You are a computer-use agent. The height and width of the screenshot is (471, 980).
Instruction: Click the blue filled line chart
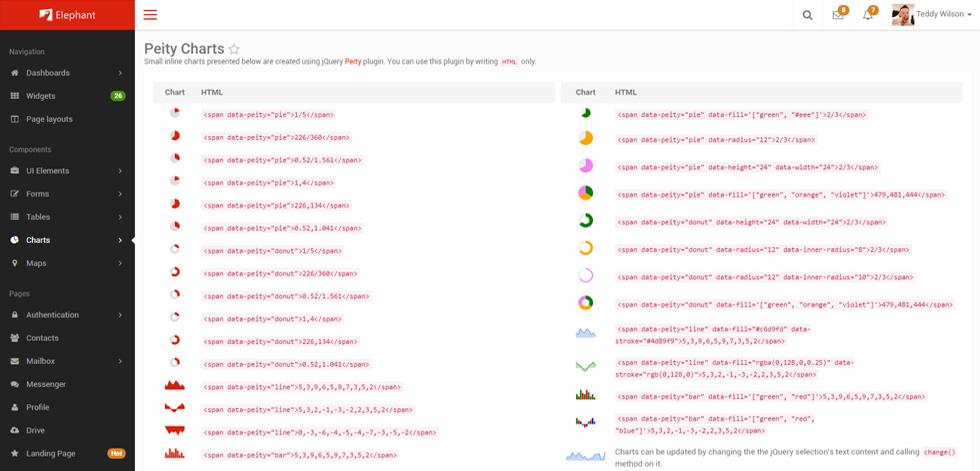tap(586, 333)
